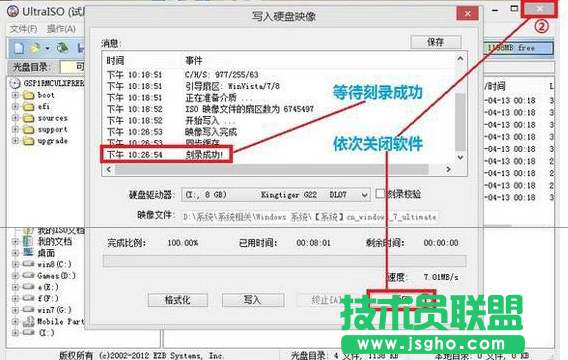Viewport: 568px width, 360px height.
Task: Click the Open file toolbar icon
Action: click(x=35, y=48)
